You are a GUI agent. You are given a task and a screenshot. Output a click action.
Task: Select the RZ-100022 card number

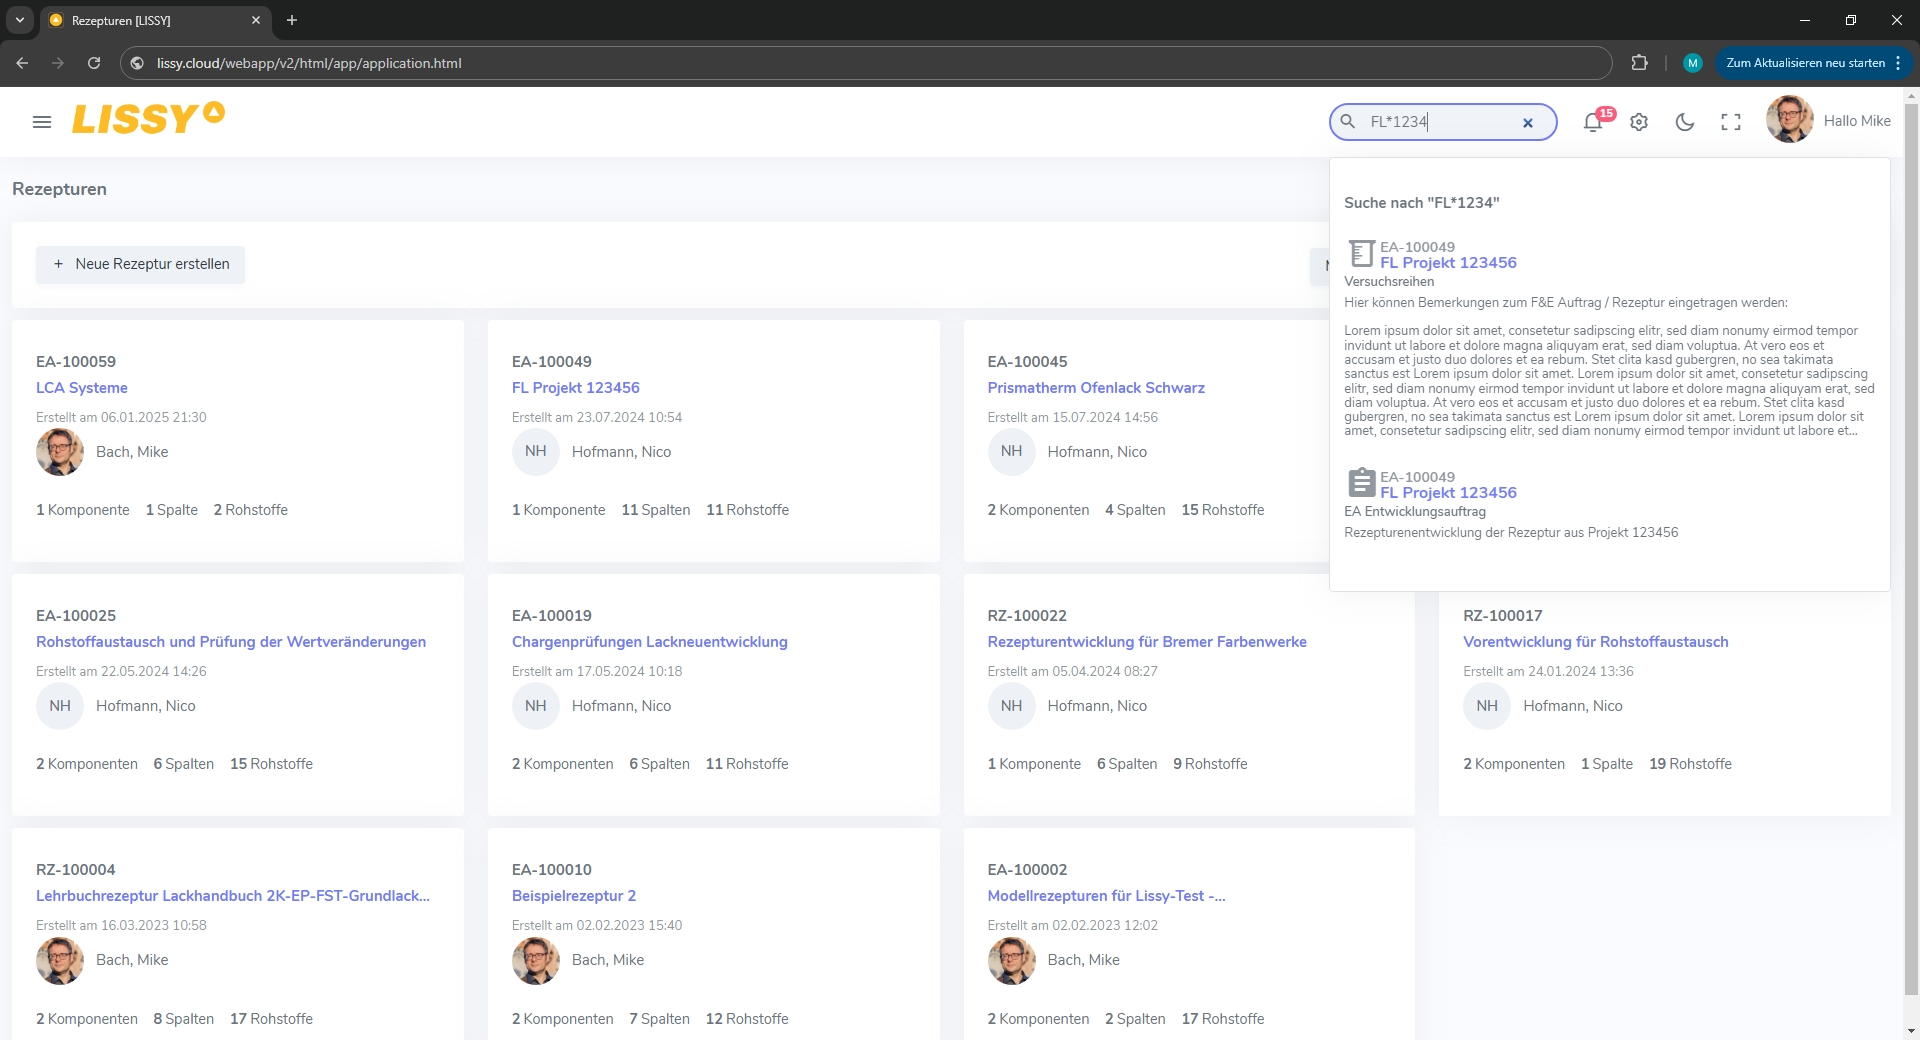point(1027,616)
